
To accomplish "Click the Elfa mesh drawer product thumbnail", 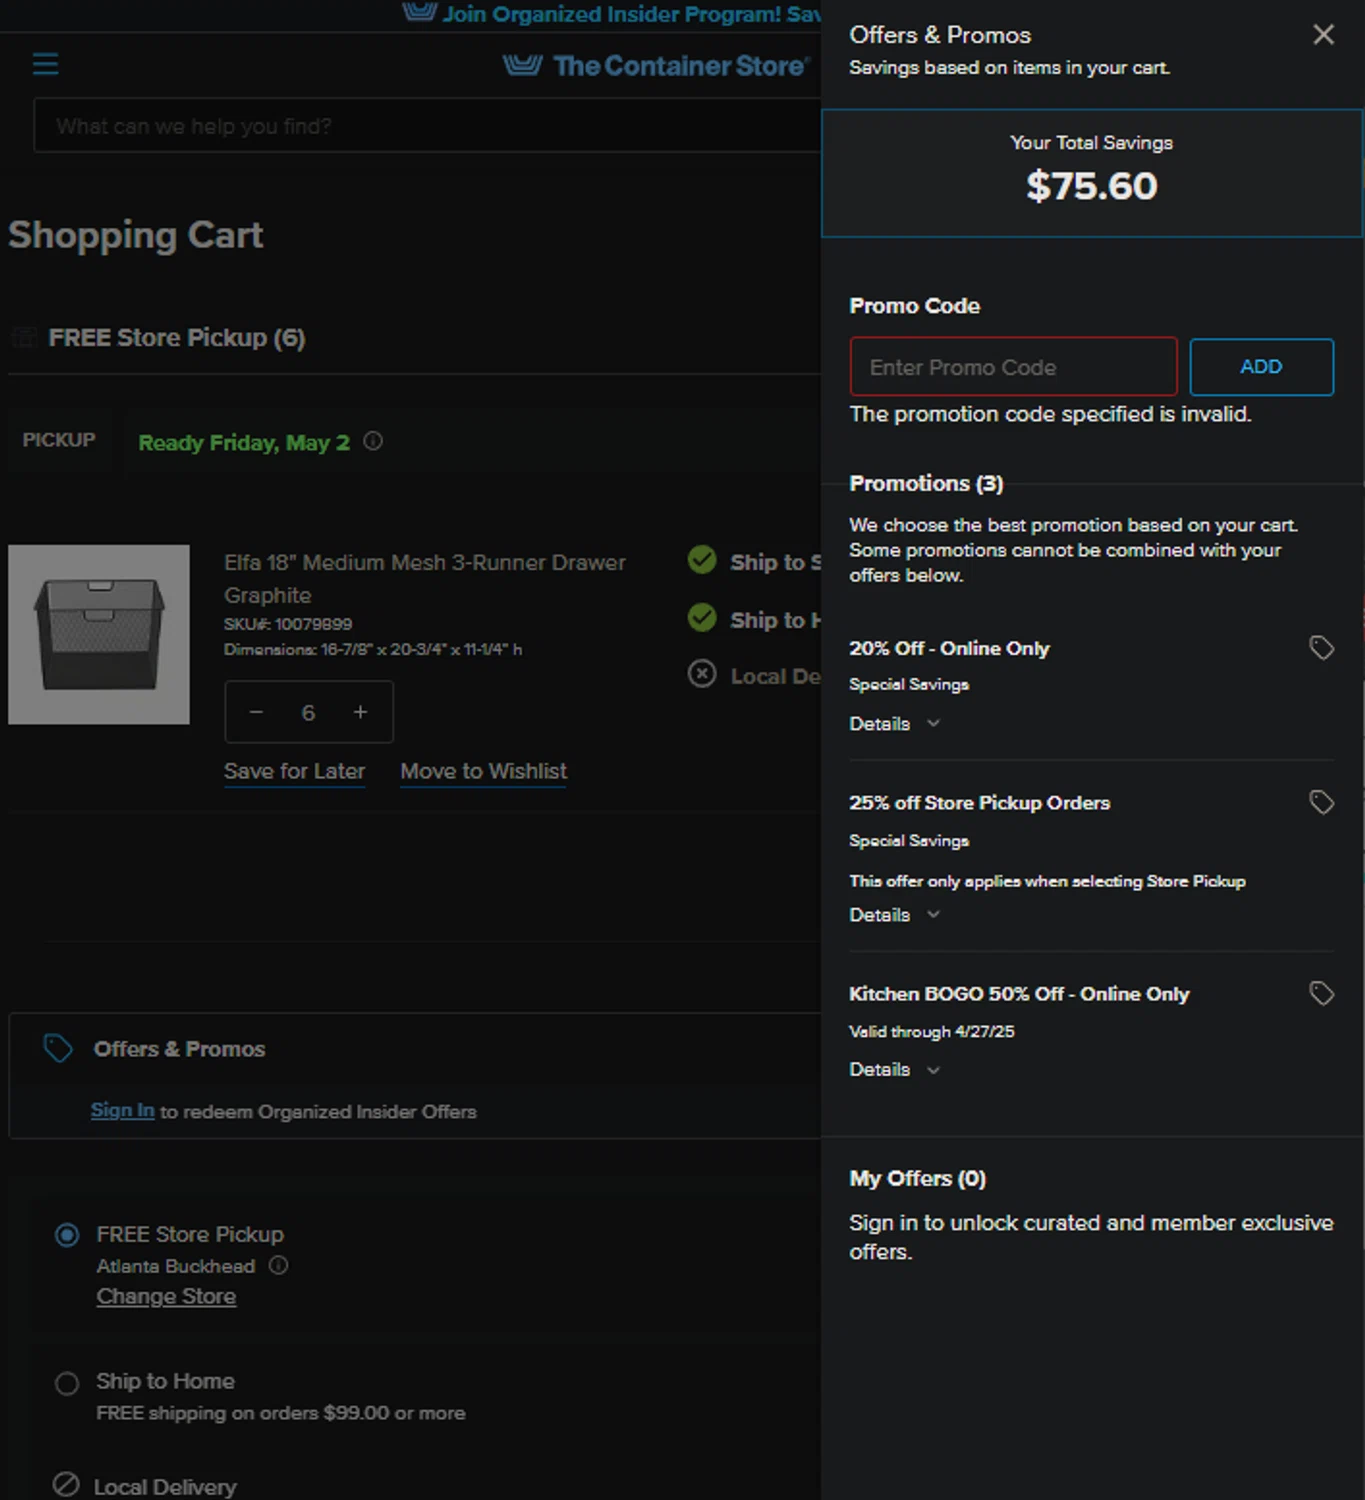I will [x=99, y=634].
